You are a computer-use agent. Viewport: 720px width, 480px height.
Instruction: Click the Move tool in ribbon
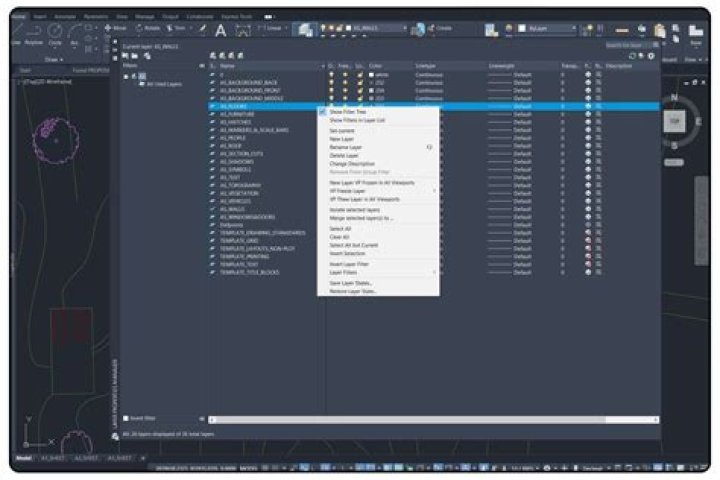click(x=117, y=27)
